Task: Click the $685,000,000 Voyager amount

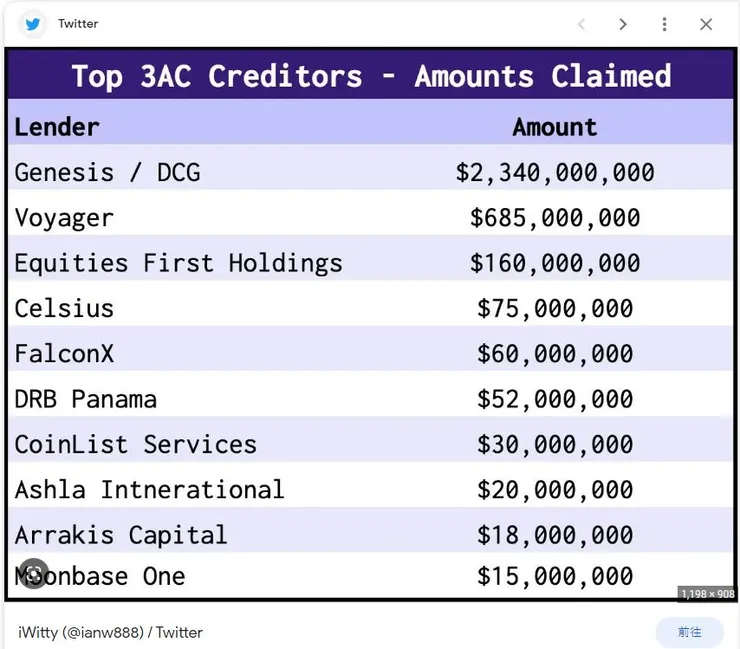Action: (x=554, y=218)
